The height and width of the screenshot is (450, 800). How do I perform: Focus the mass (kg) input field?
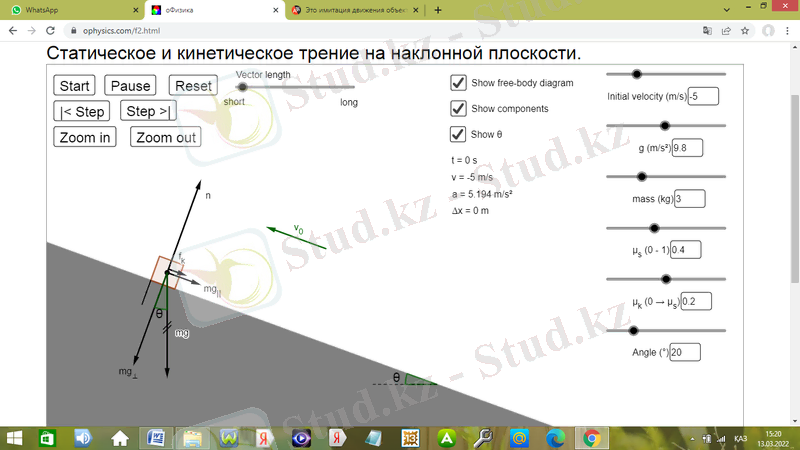click(690, 198)
